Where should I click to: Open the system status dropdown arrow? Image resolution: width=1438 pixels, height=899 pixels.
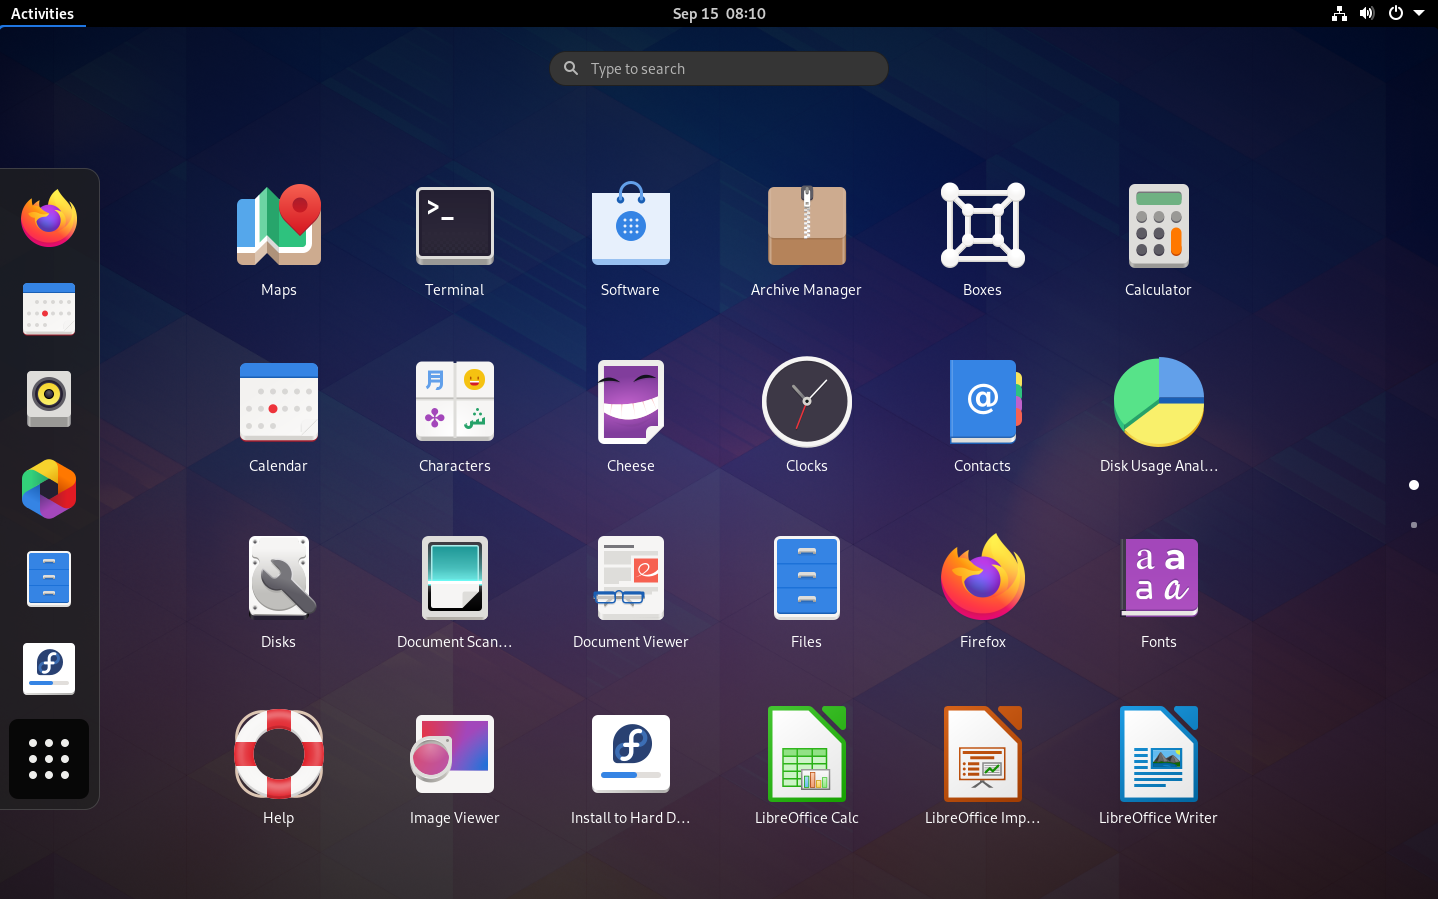pos(1421,13)
